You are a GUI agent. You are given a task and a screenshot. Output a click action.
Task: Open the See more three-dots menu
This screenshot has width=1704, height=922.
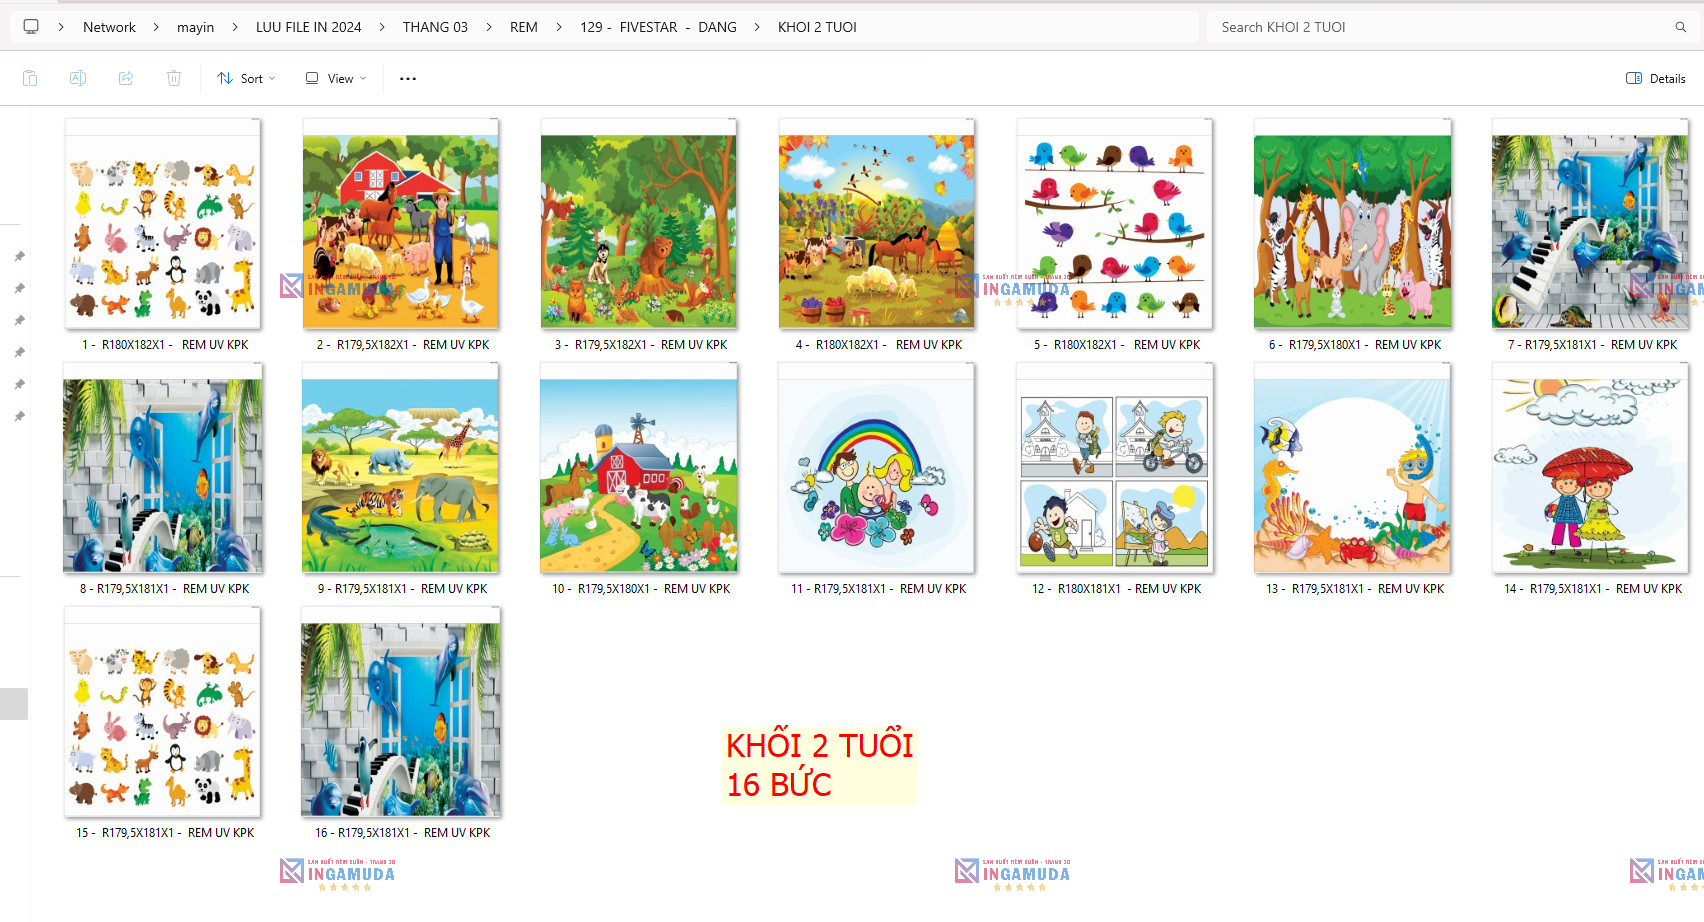pos(408,78)
